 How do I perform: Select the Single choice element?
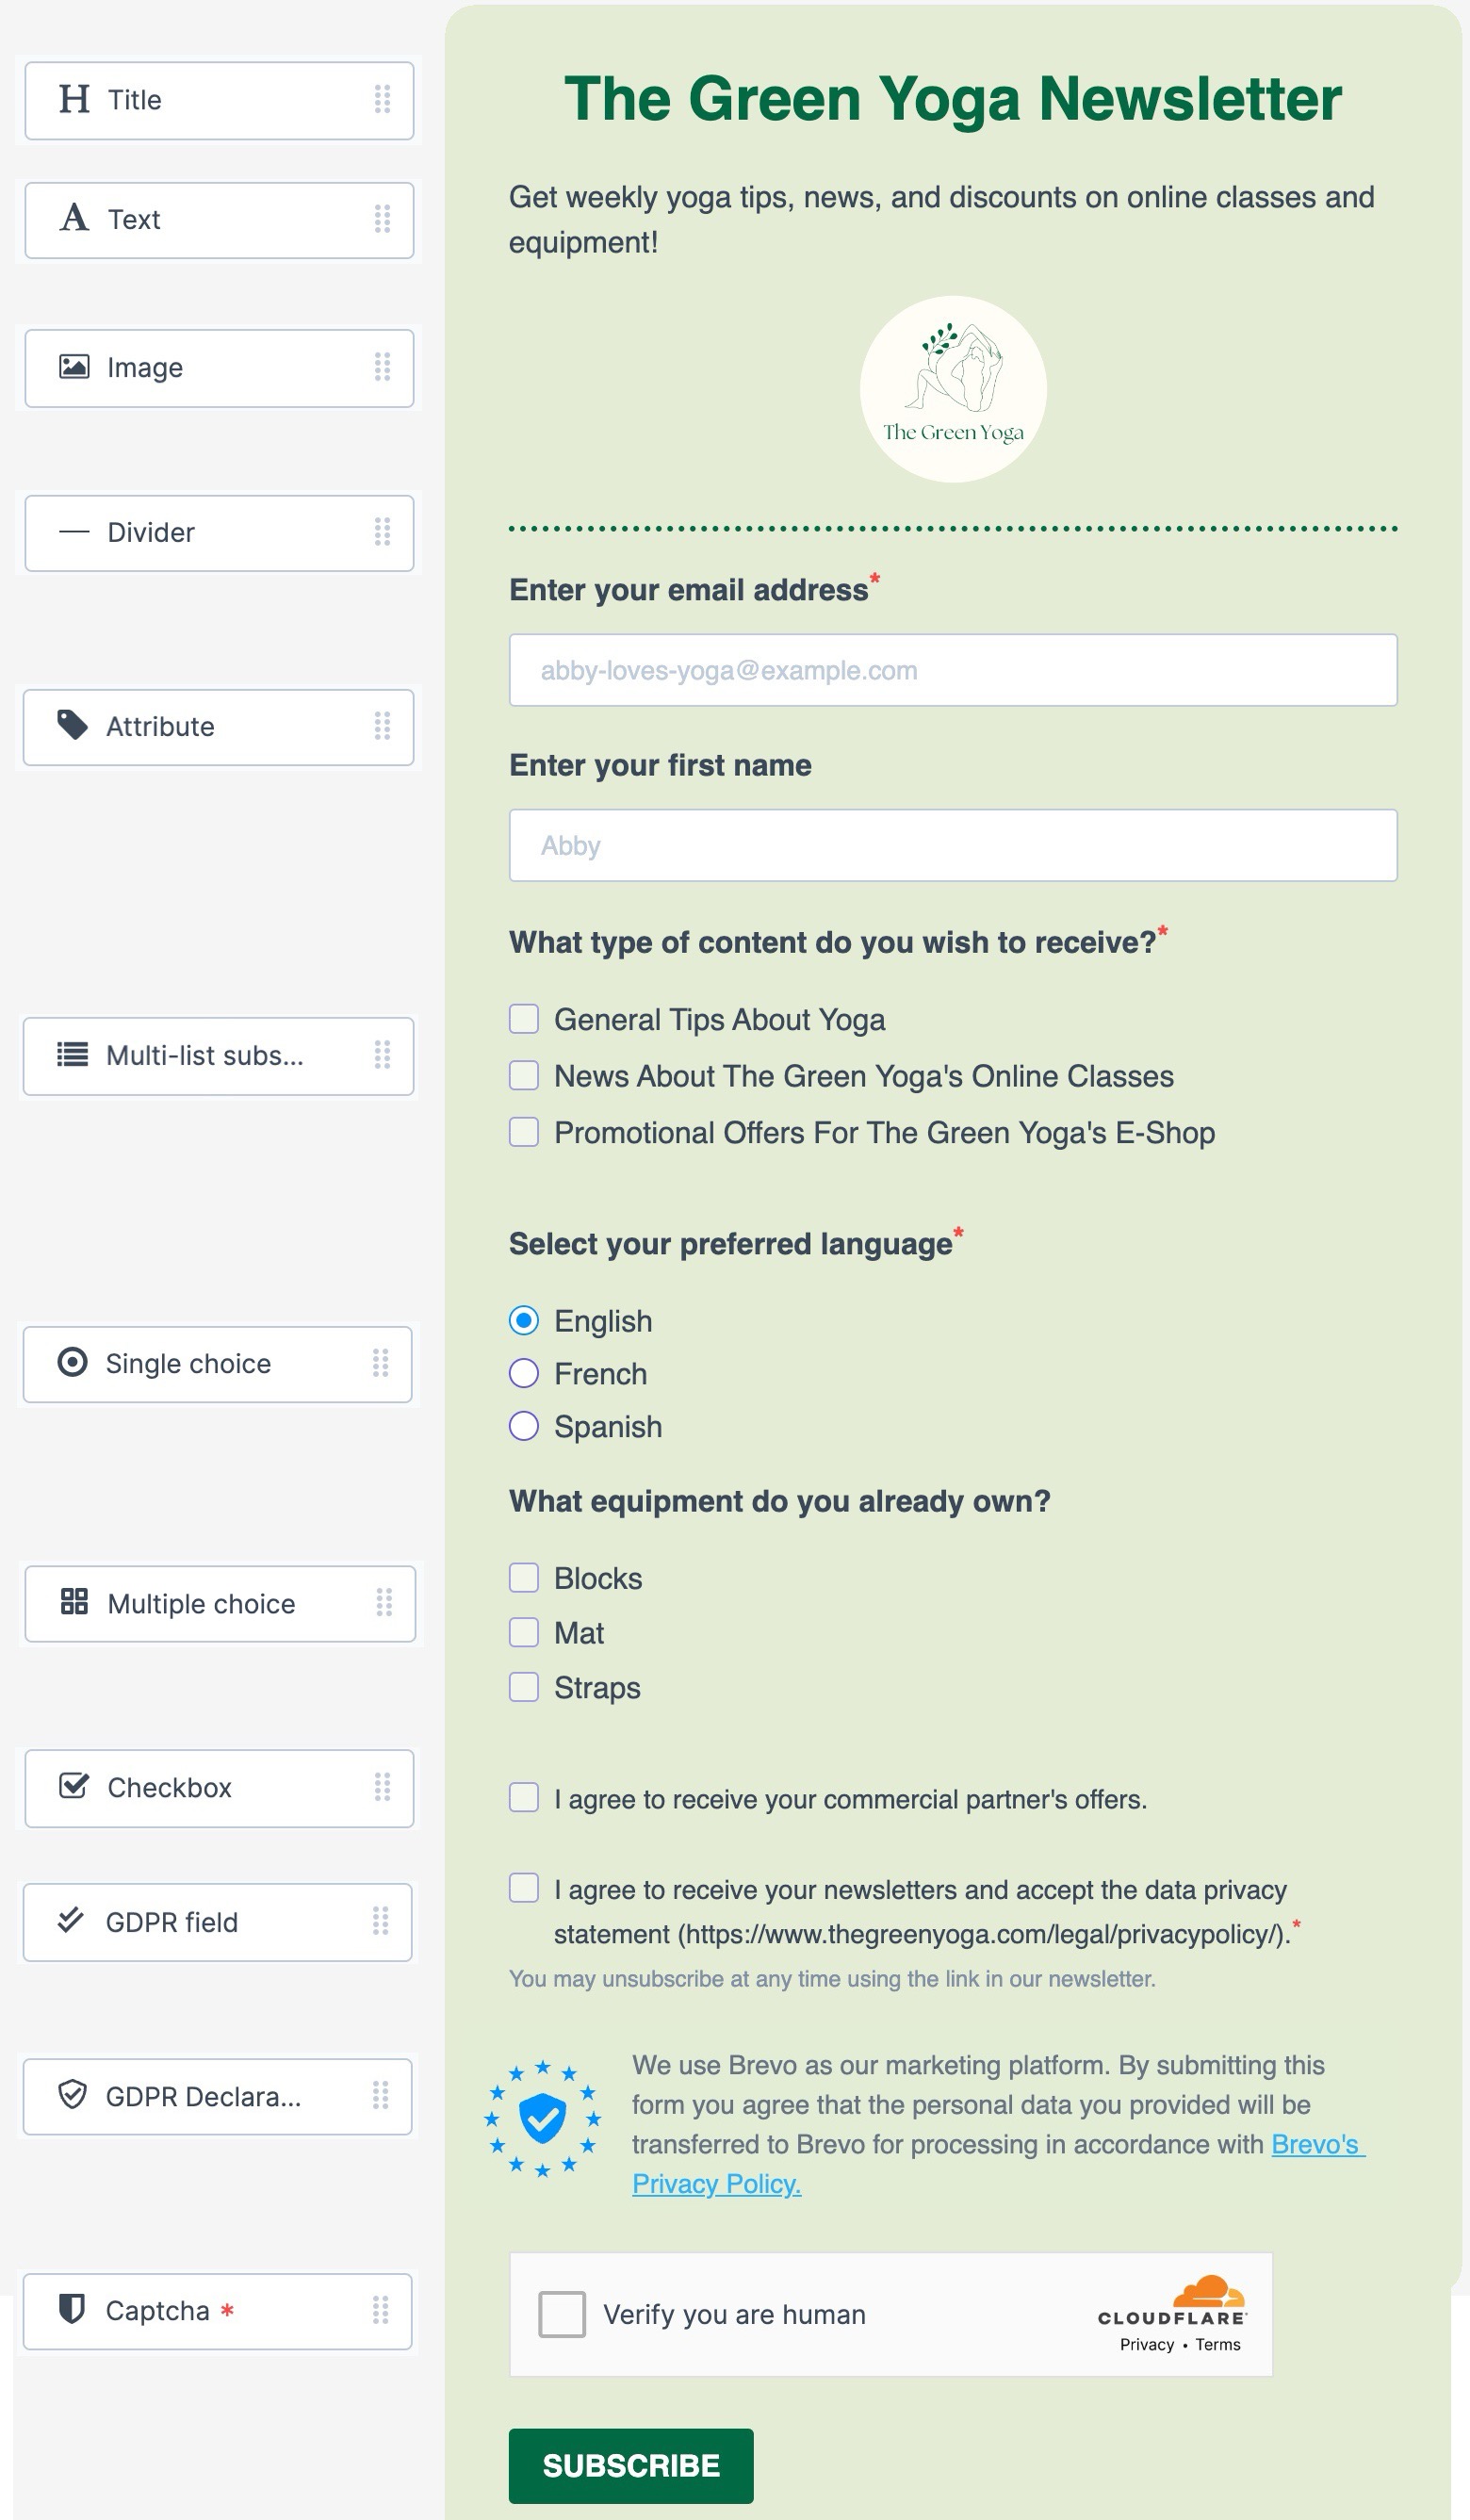(219, 1364)
